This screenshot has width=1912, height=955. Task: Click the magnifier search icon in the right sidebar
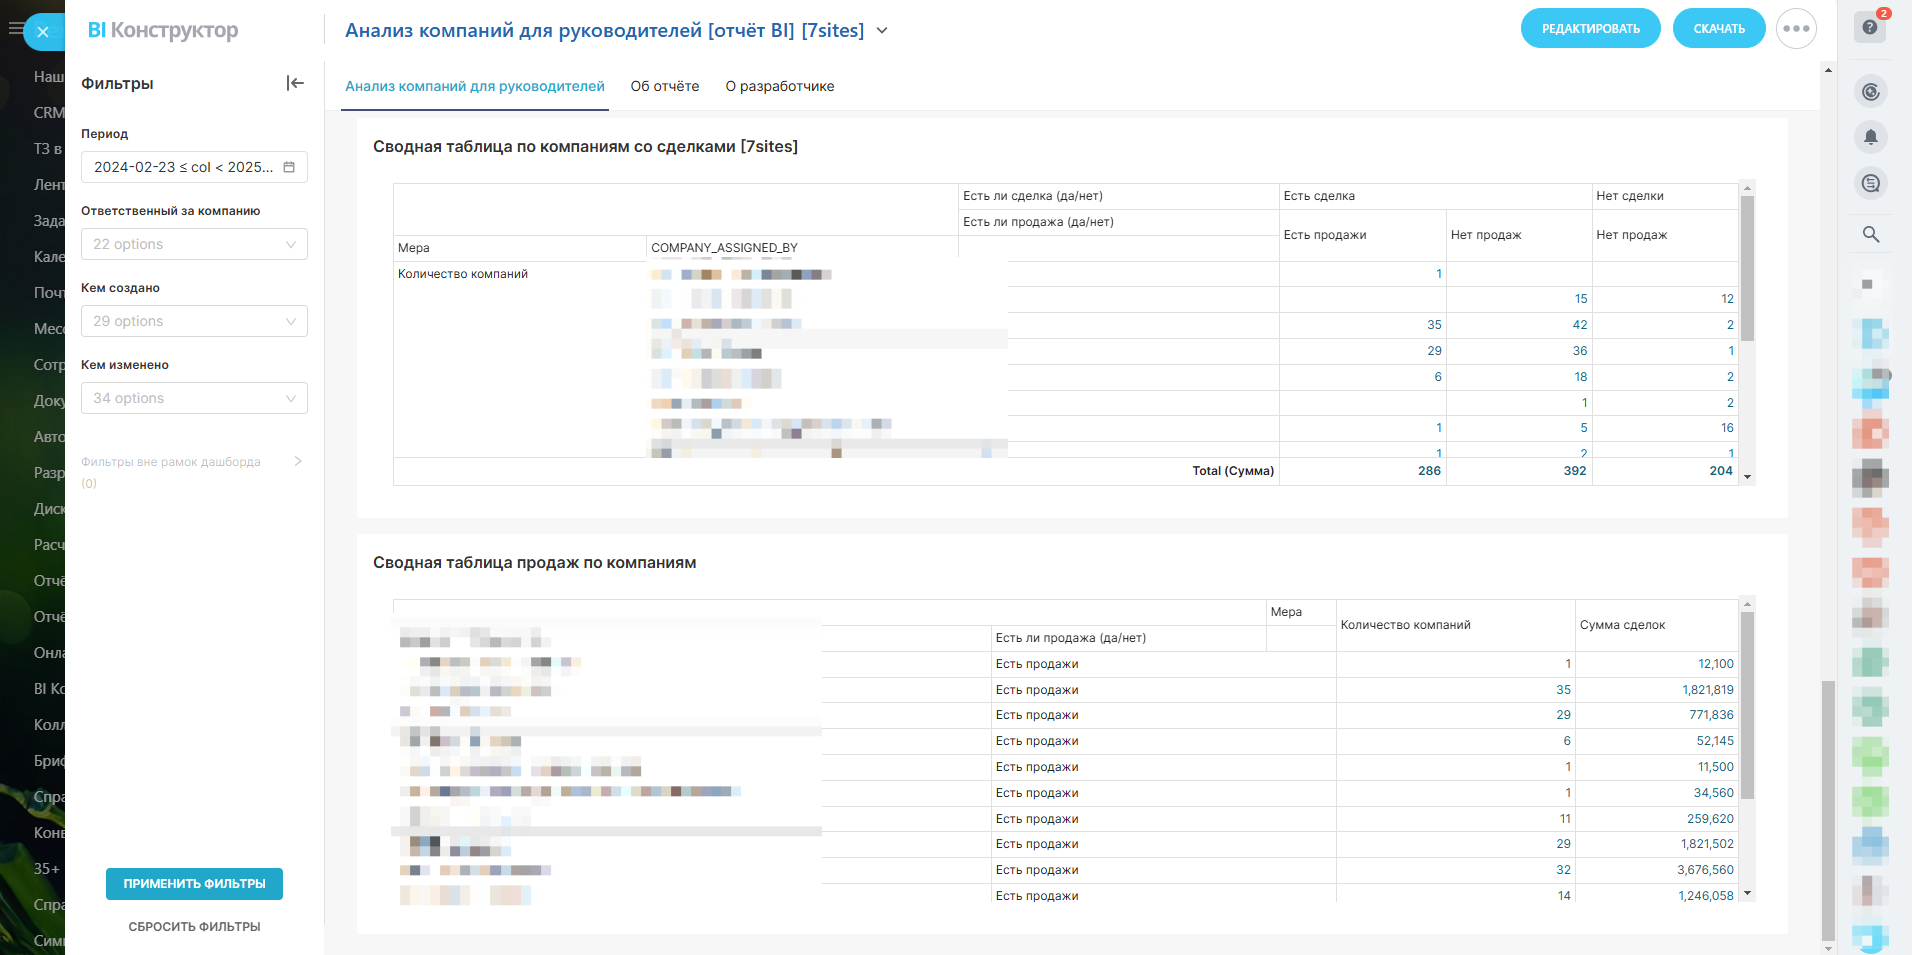1870,234
